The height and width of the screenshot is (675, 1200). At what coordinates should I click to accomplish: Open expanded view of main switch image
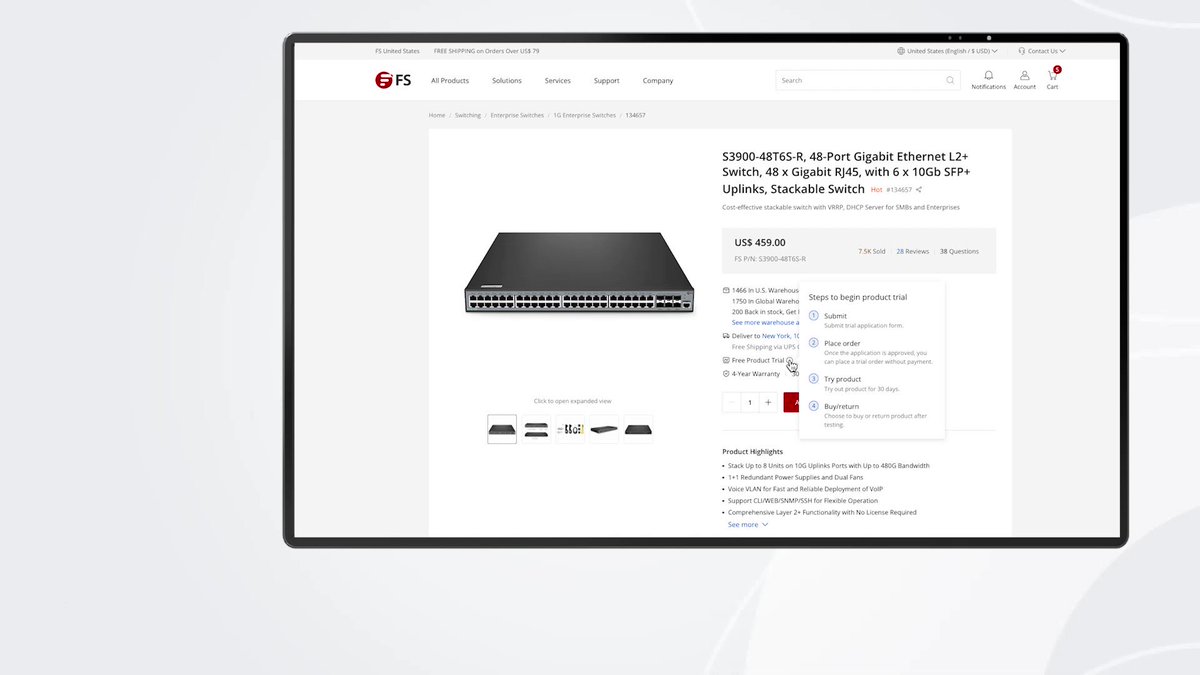tap(578, 273)
